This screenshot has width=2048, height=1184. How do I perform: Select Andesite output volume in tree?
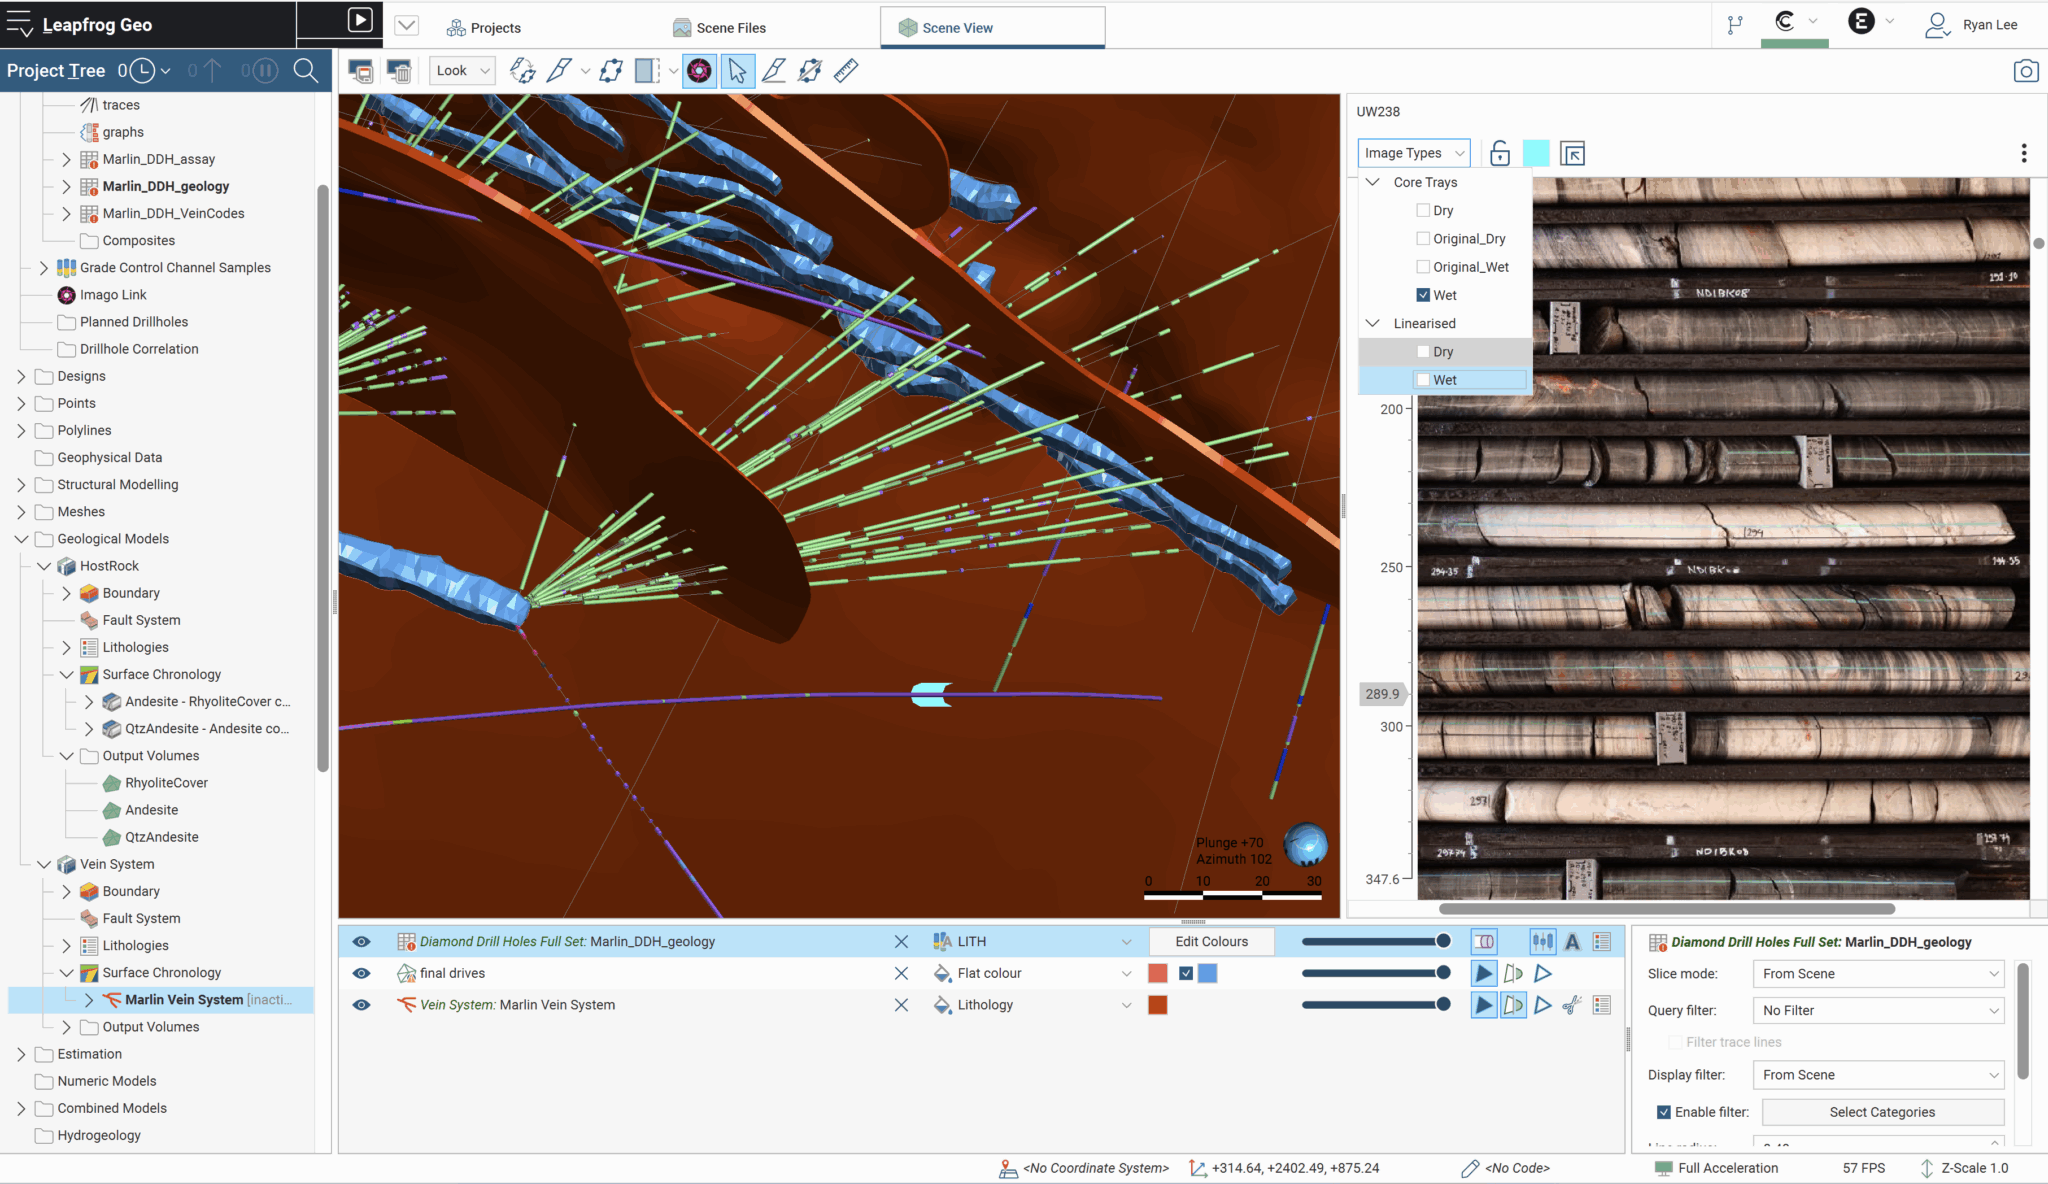(151, 810)
